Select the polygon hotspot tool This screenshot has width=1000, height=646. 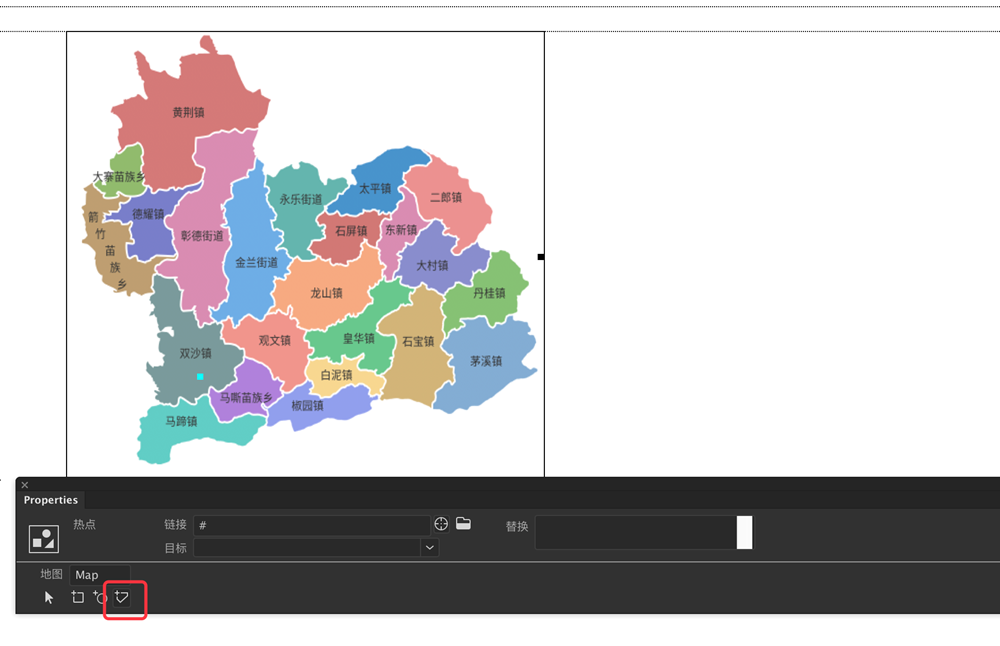click(122, 597)
